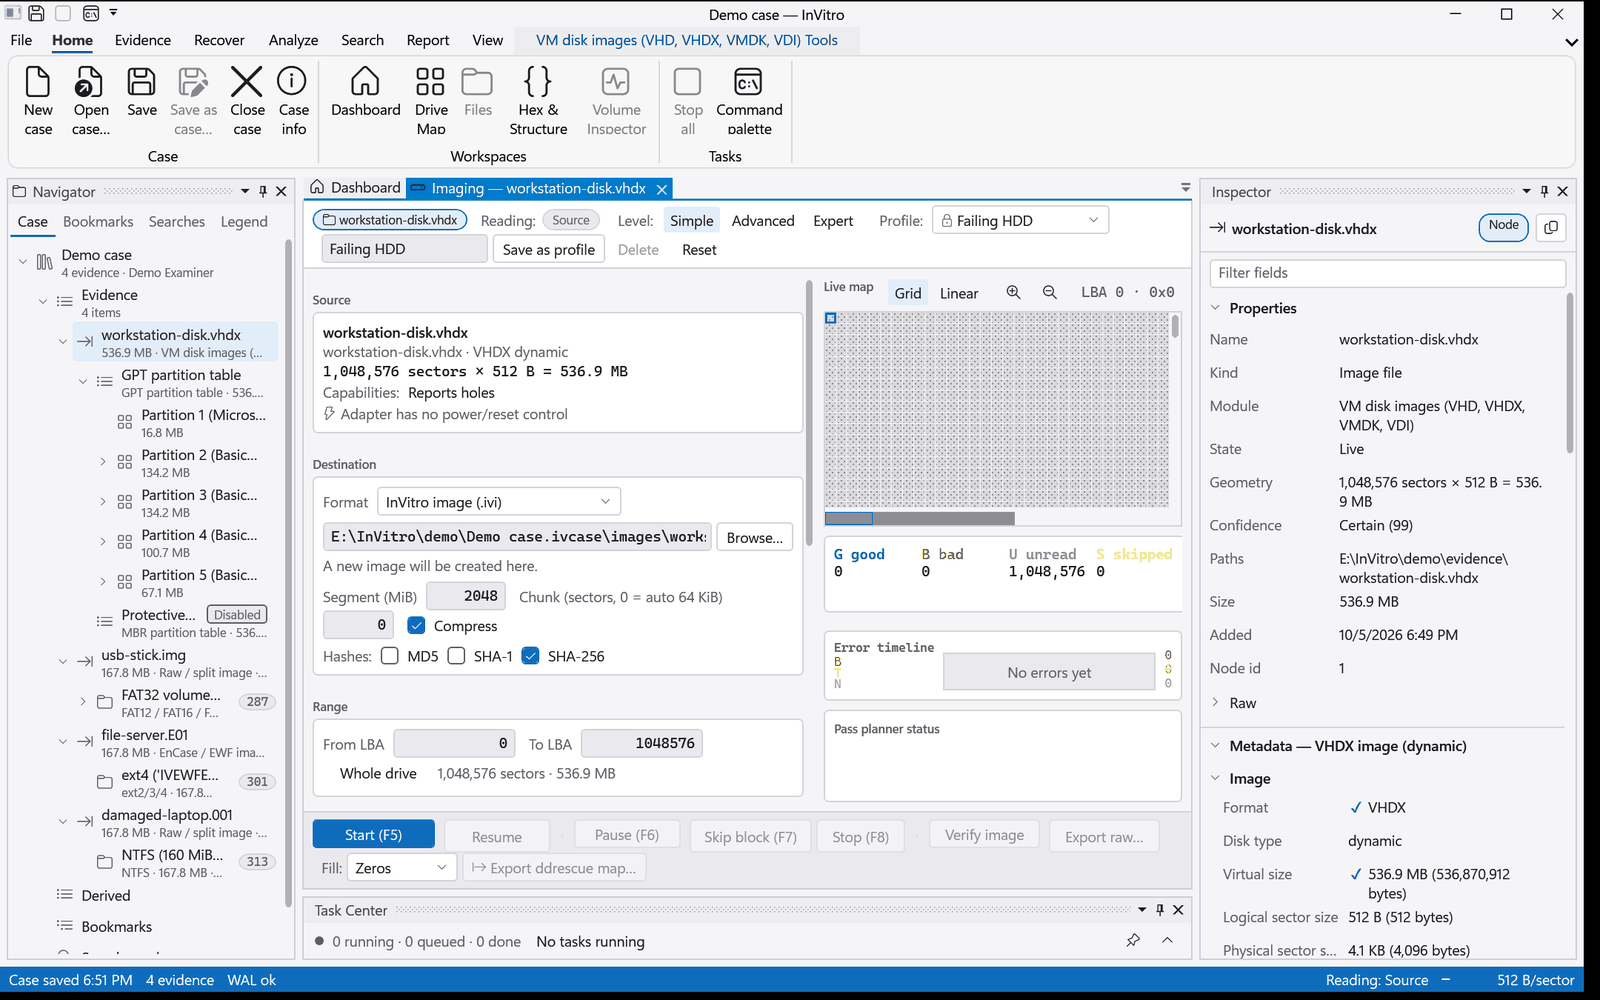
Task: Click the Inspector panel vertical scrollbar
Action: (1569, 372)
